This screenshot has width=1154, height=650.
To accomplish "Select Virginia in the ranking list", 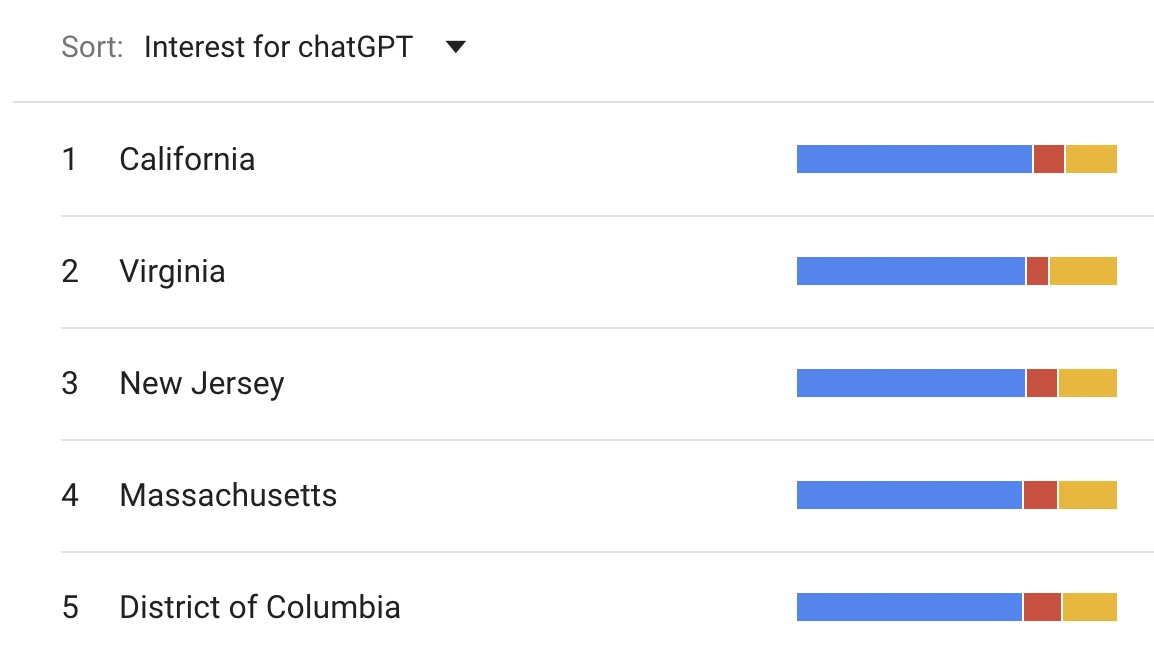I will [172, 271].
